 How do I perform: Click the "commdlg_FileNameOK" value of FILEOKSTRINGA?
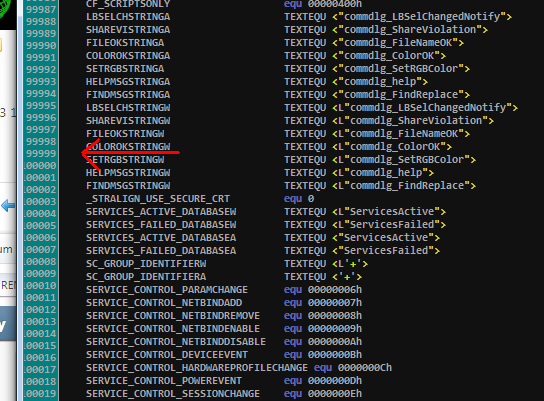[398, 43]
